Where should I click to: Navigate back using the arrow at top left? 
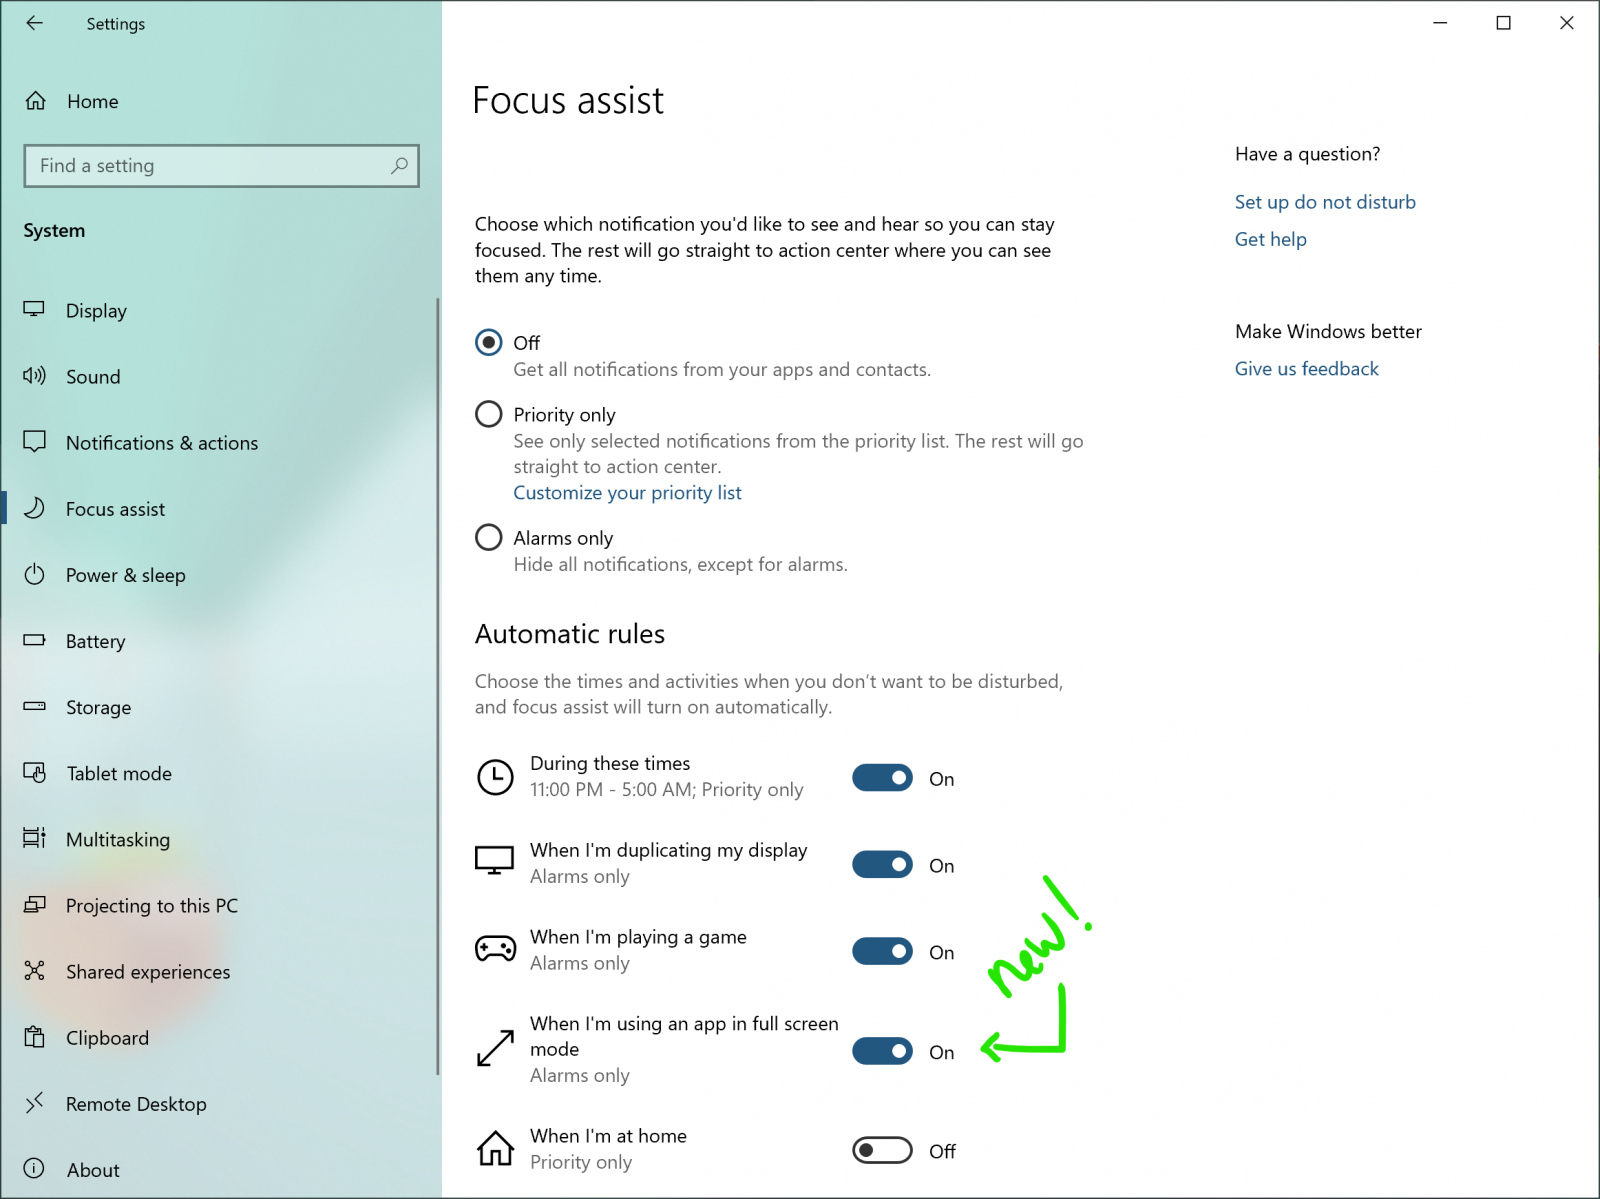35,23
